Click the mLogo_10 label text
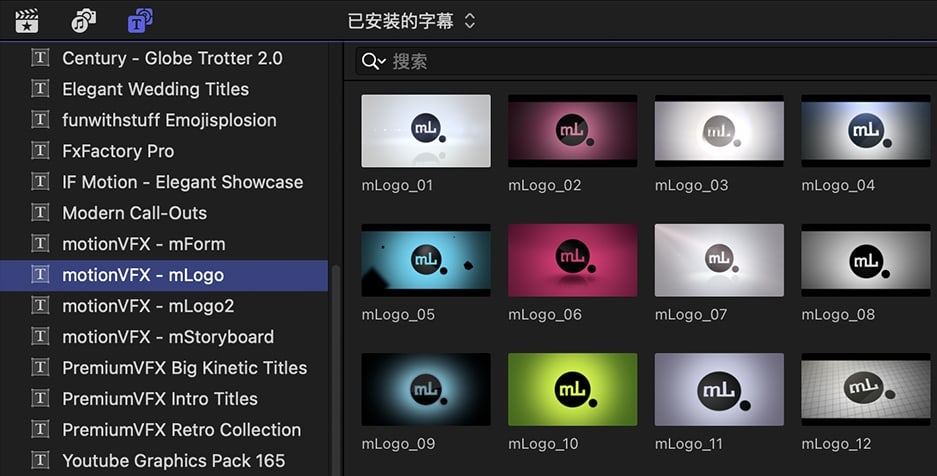This screenshot has width=937, height=476. pos(543,444)
